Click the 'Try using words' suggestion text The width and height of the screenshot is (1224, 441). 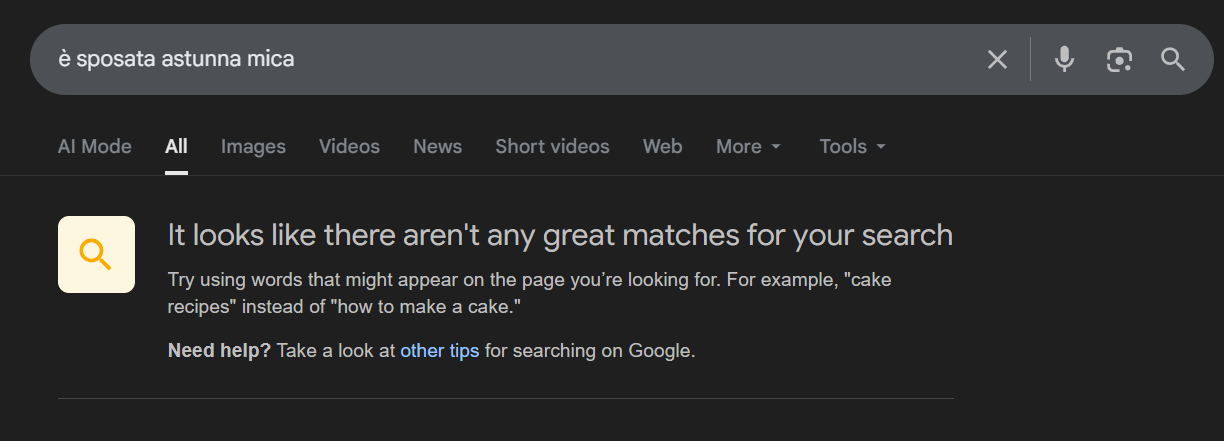click(x=530, y=294)
